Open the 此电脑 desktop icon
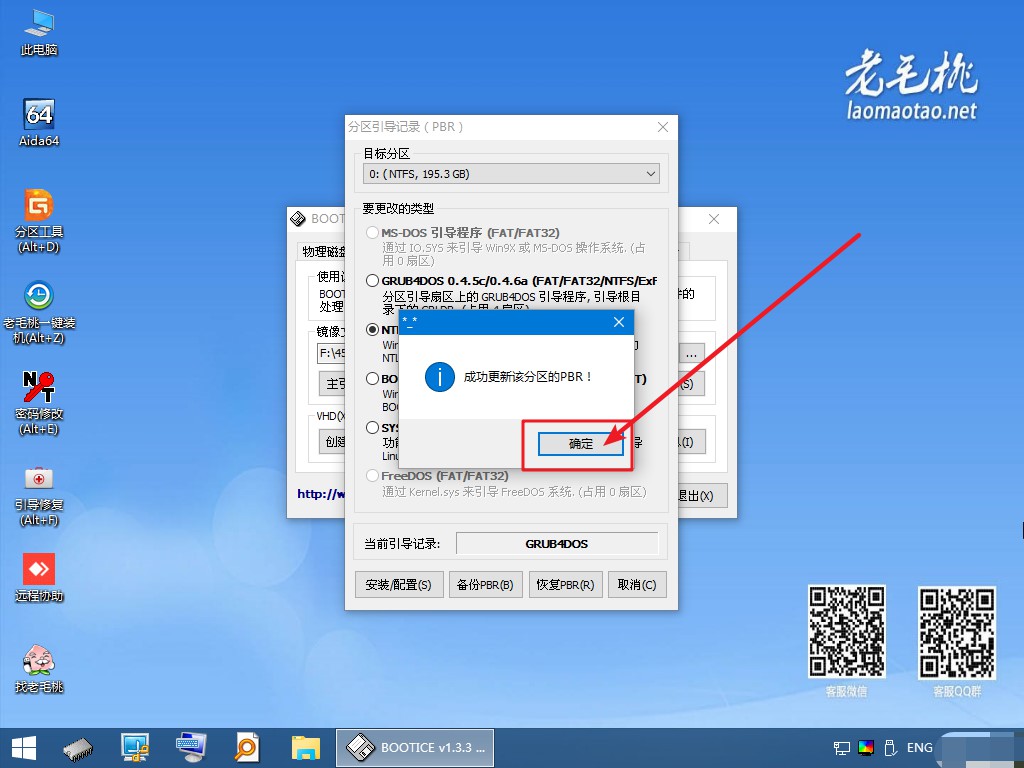 coord(39,33)
